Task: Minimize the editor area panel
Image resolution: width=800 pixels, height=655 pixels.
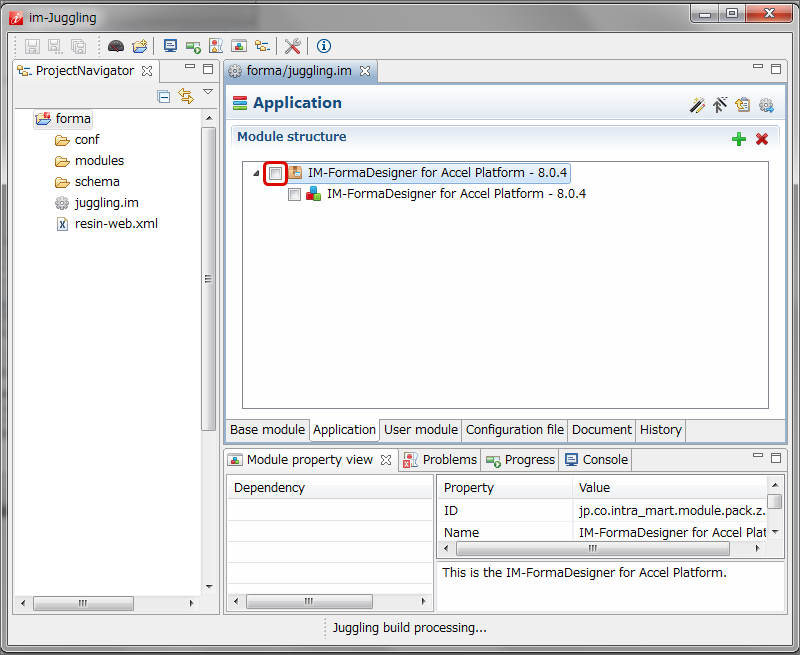Action: (758, 66)
